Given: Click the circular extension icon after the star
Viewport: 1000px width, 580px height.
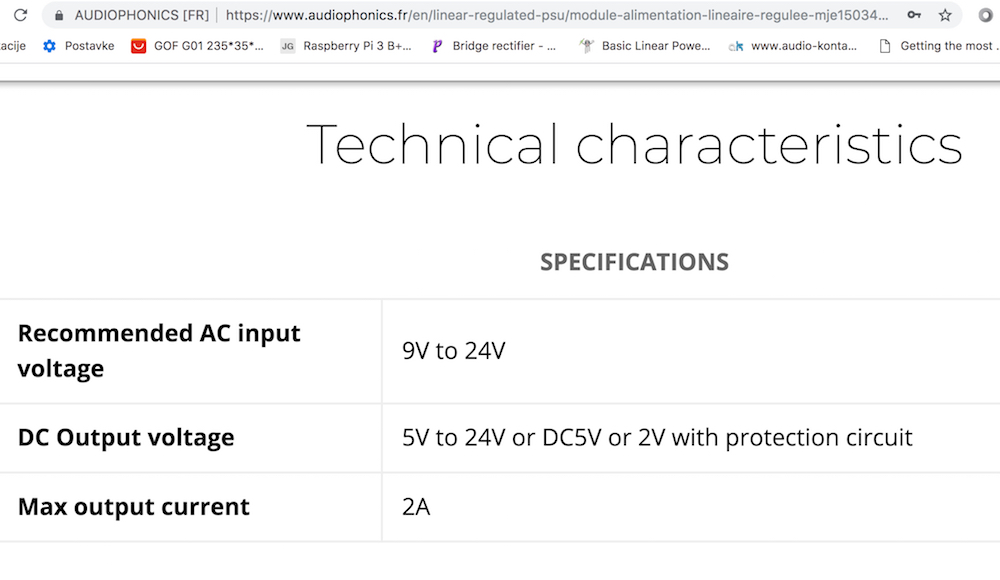Looking at the screenshot, I should click(x=986, y=15).
